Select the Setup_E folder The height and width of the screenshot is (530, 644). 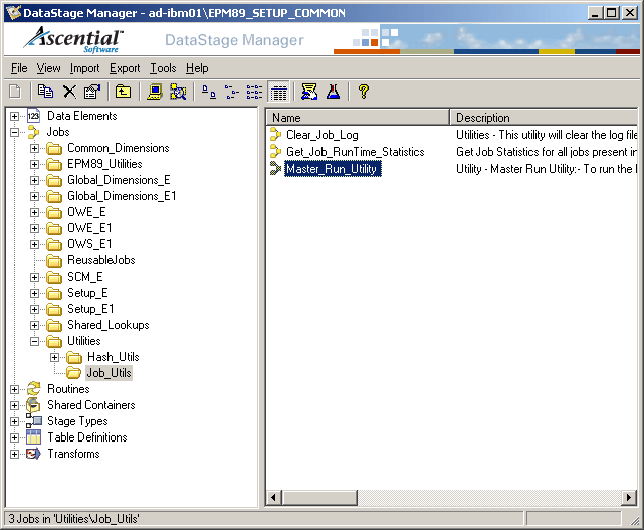pos(87,293)
